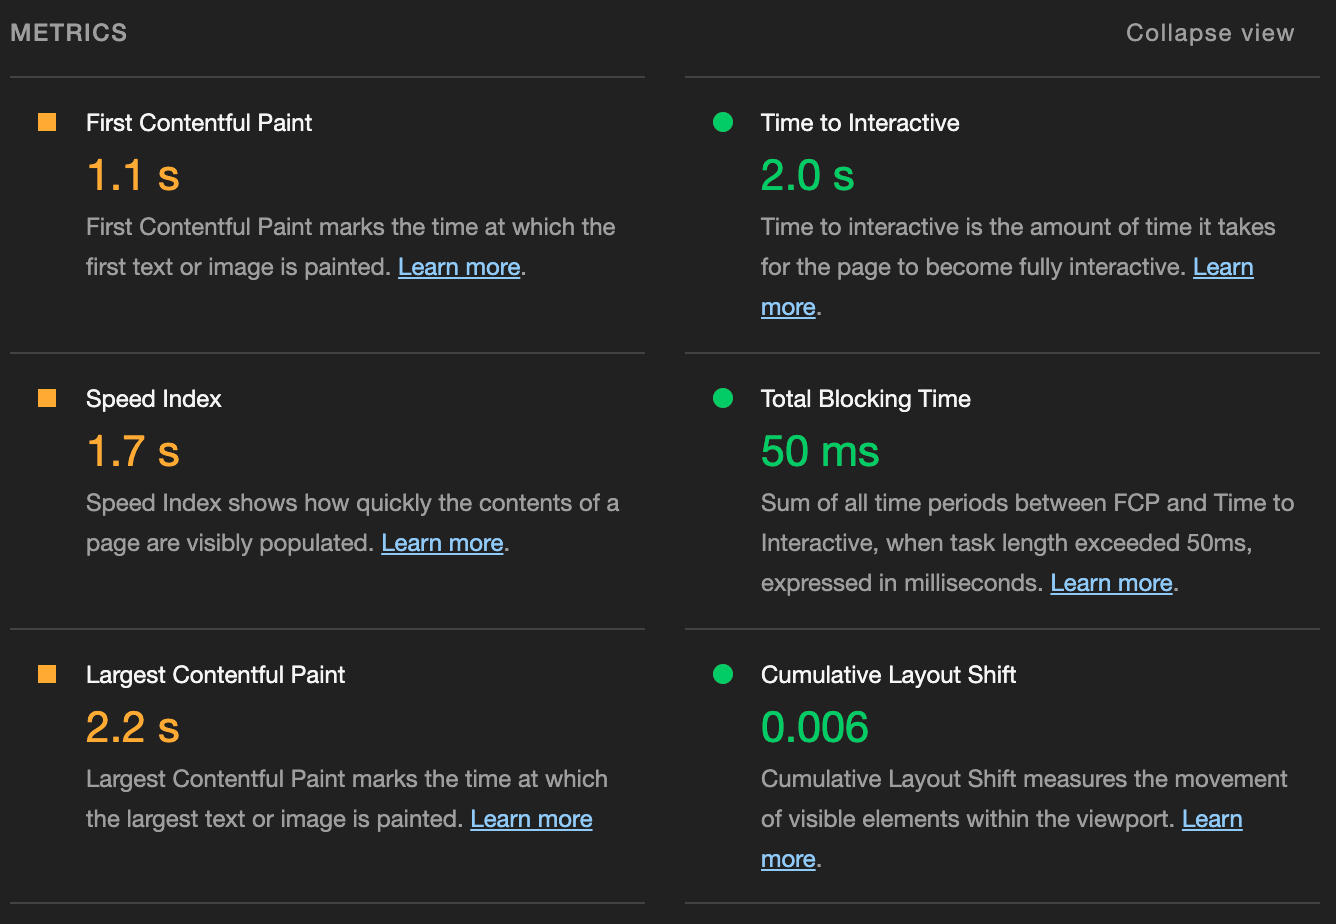
Task: Click the green circle beside Total Blocking Time
Action: (723, 399)
